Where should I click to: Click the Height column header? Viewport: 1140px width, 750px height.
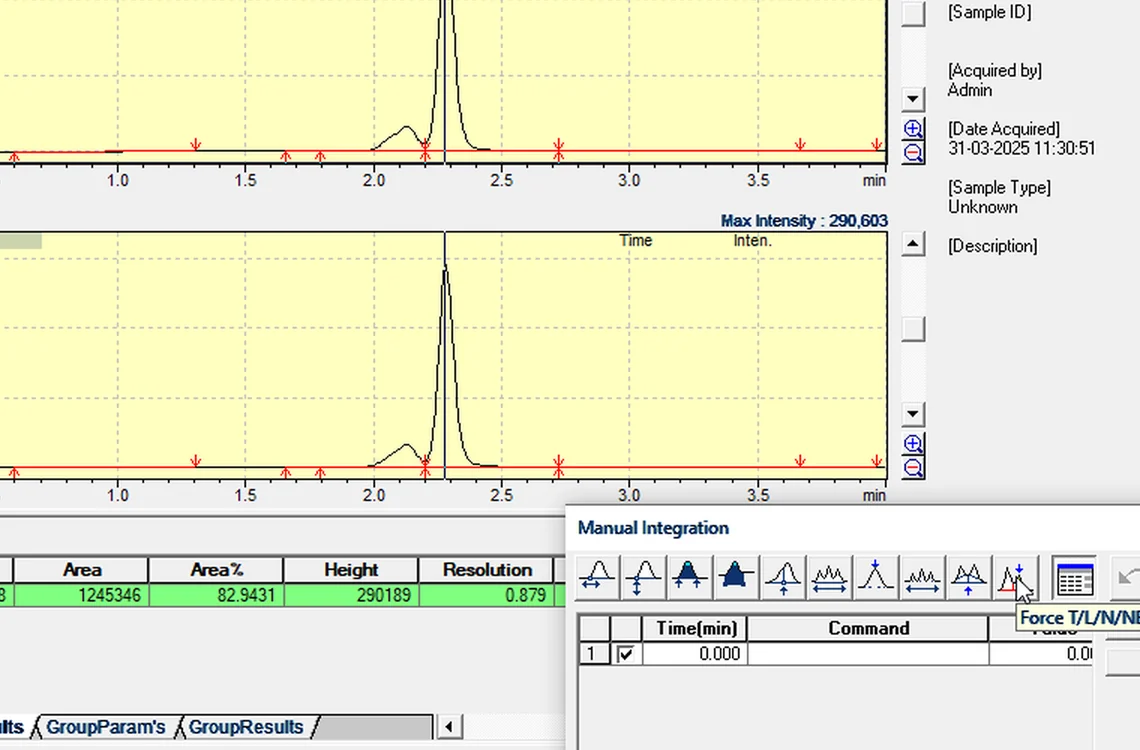(351, 570)
